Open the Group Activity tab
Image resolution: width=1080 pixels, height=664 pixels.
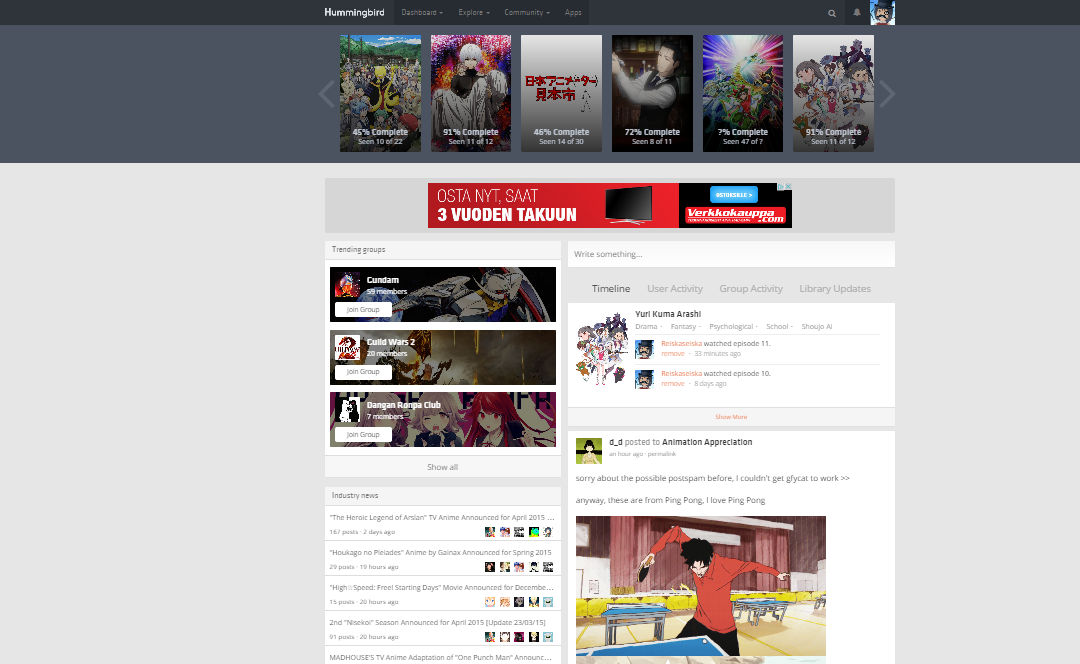[x=751, y=289]
